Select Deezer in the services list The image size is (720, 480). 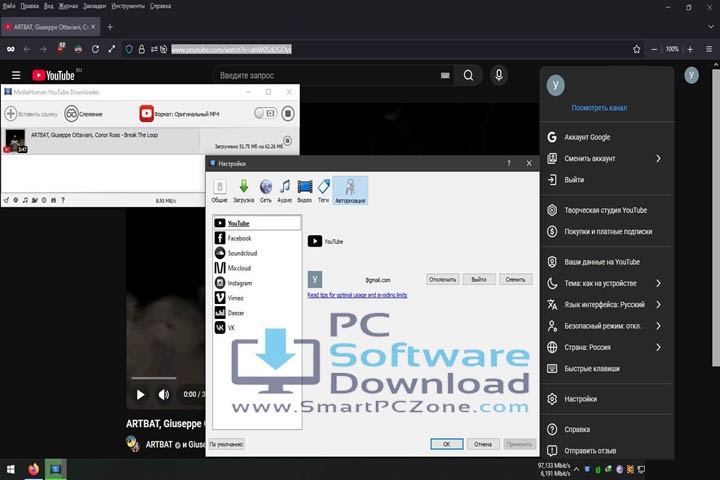click(257, 313)
